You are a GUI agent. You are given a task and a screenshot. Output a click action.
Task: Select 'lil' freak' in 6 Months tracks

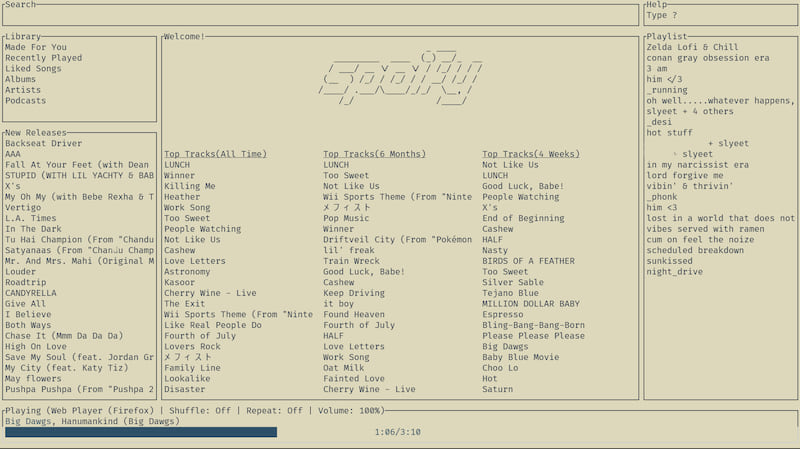(349, 251)
